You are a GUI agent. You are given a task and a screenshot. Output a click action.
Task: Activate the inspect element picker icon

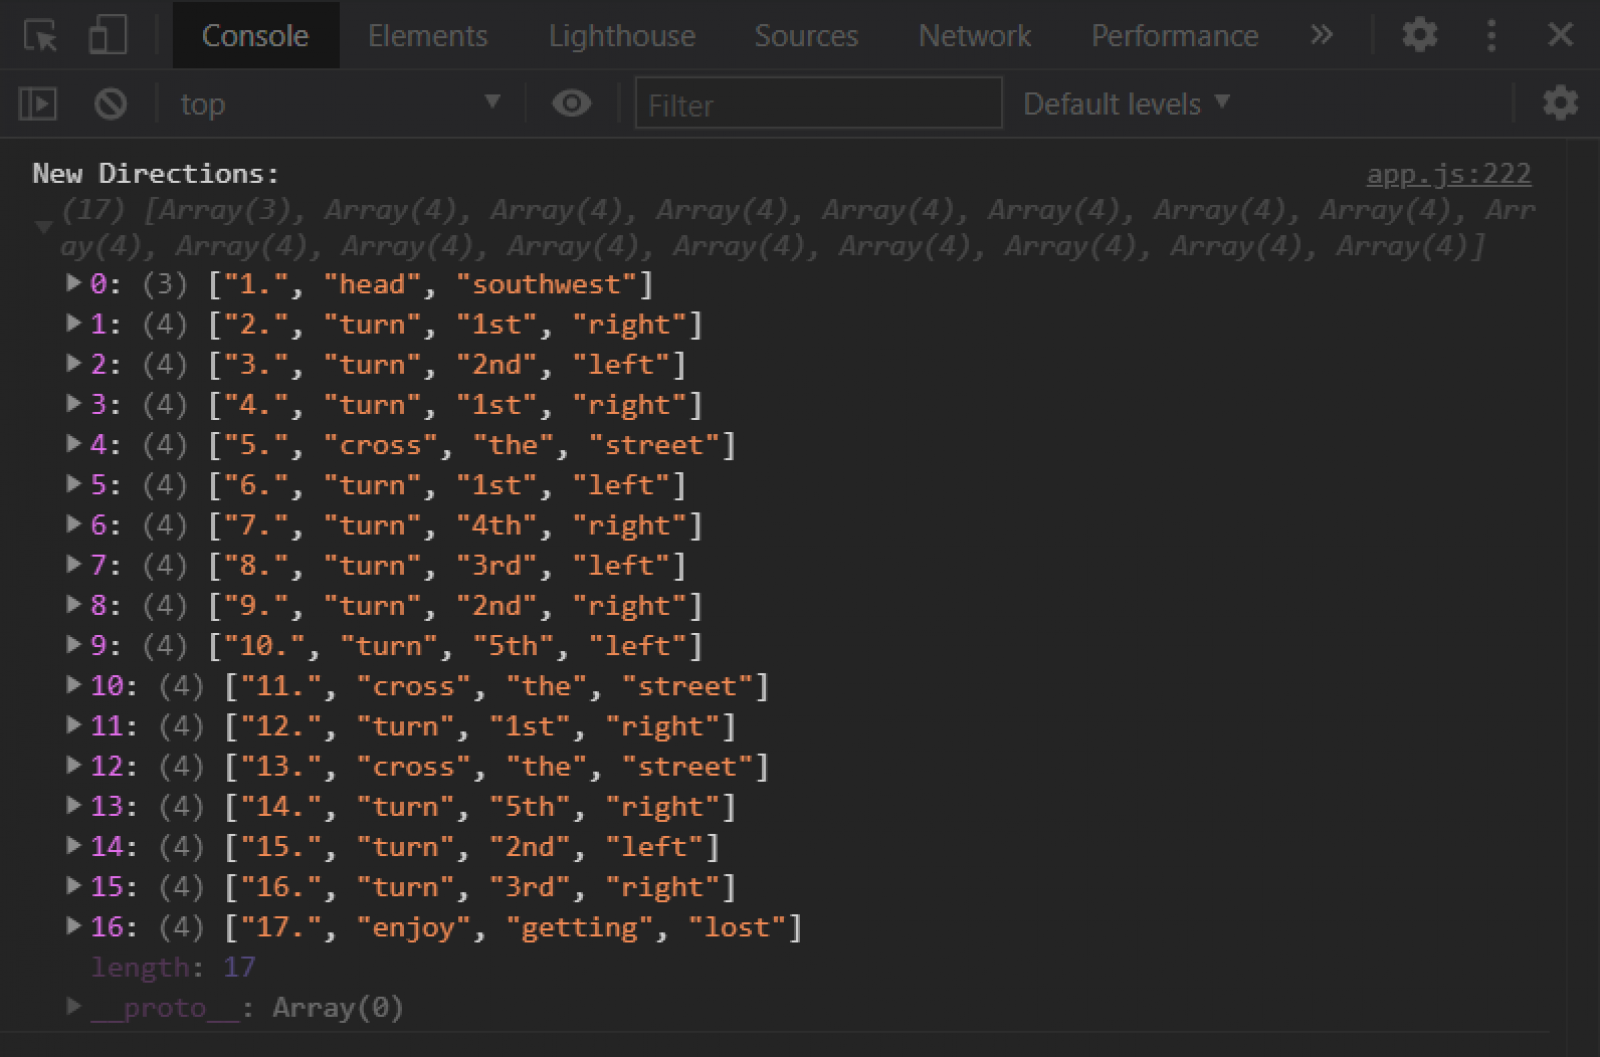(x=40, y=36)
